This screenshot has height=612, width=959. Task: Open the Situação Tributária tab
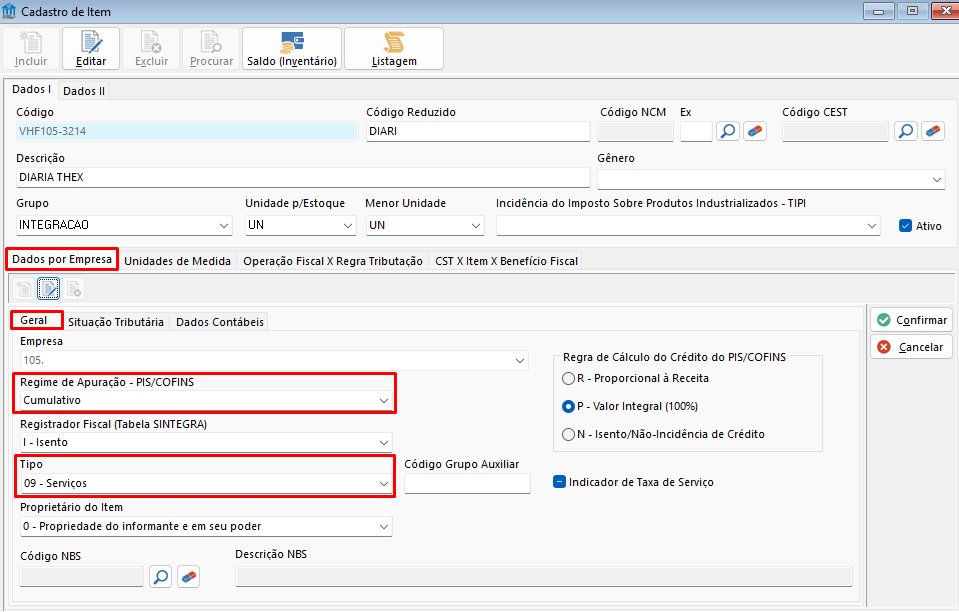click(x=116, y=322)
